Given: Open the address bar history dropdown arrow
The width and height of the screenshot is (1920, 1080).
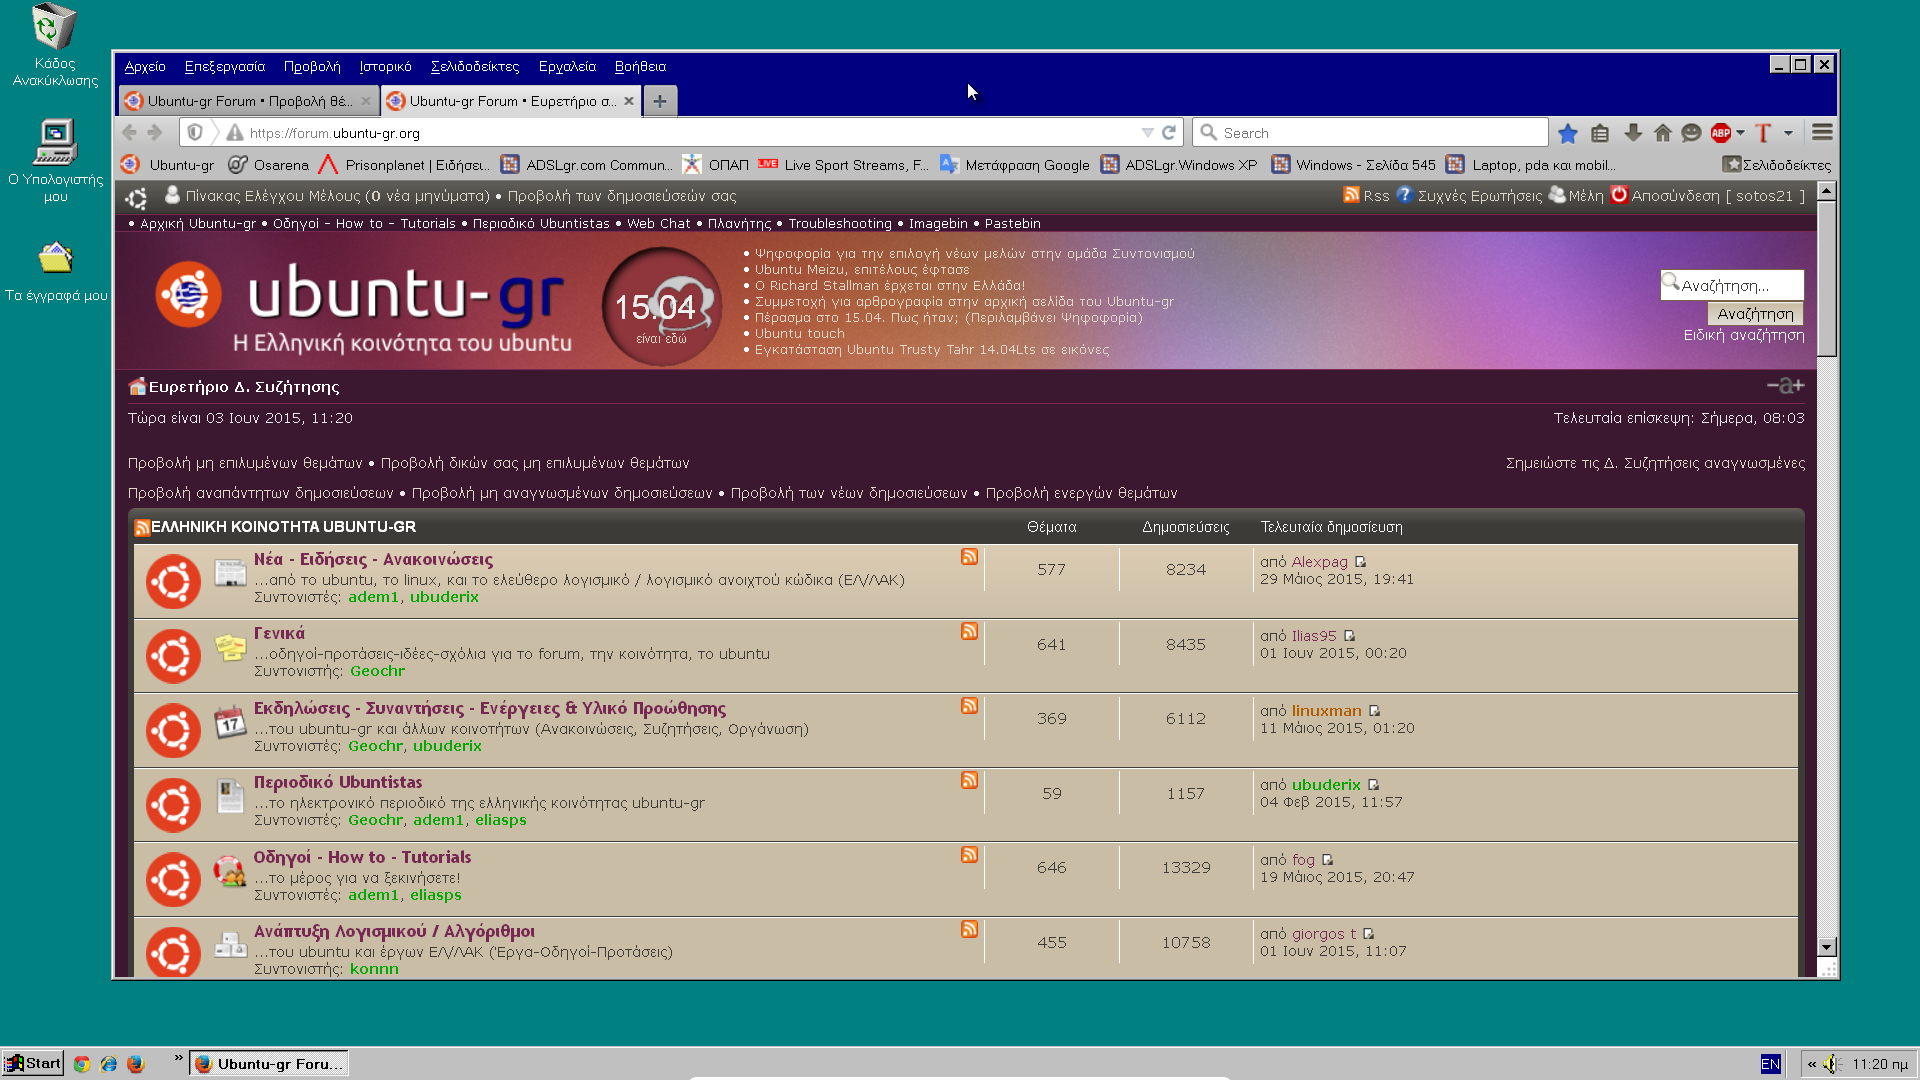Looking at the screenshot, I should (1147, 133).
